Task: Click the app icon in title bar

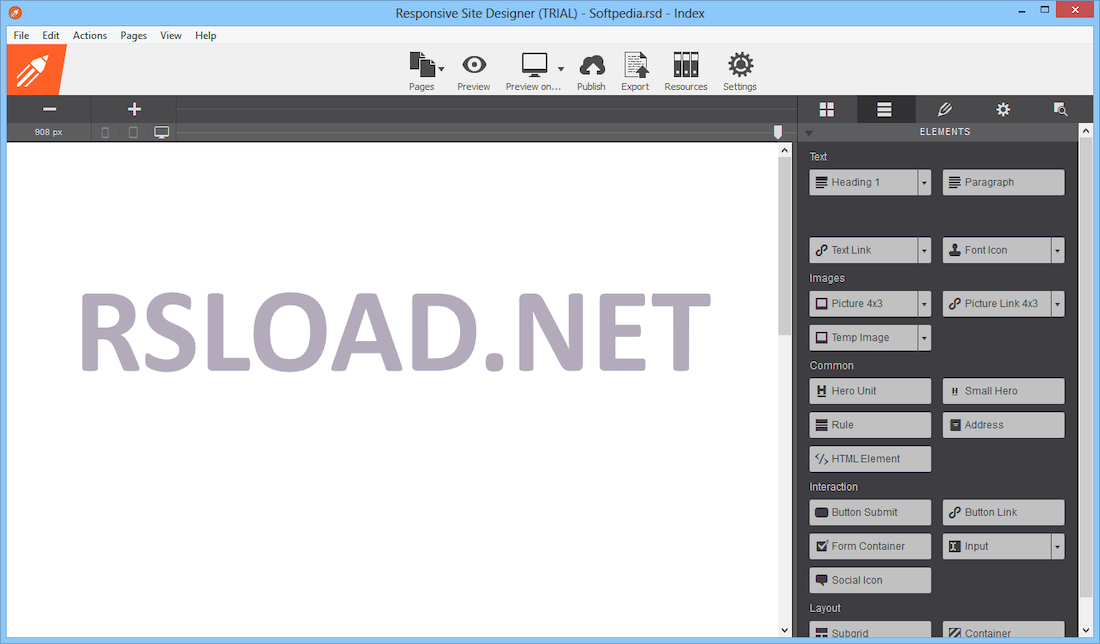Action: pyautogui.click(x=15, y=13)
